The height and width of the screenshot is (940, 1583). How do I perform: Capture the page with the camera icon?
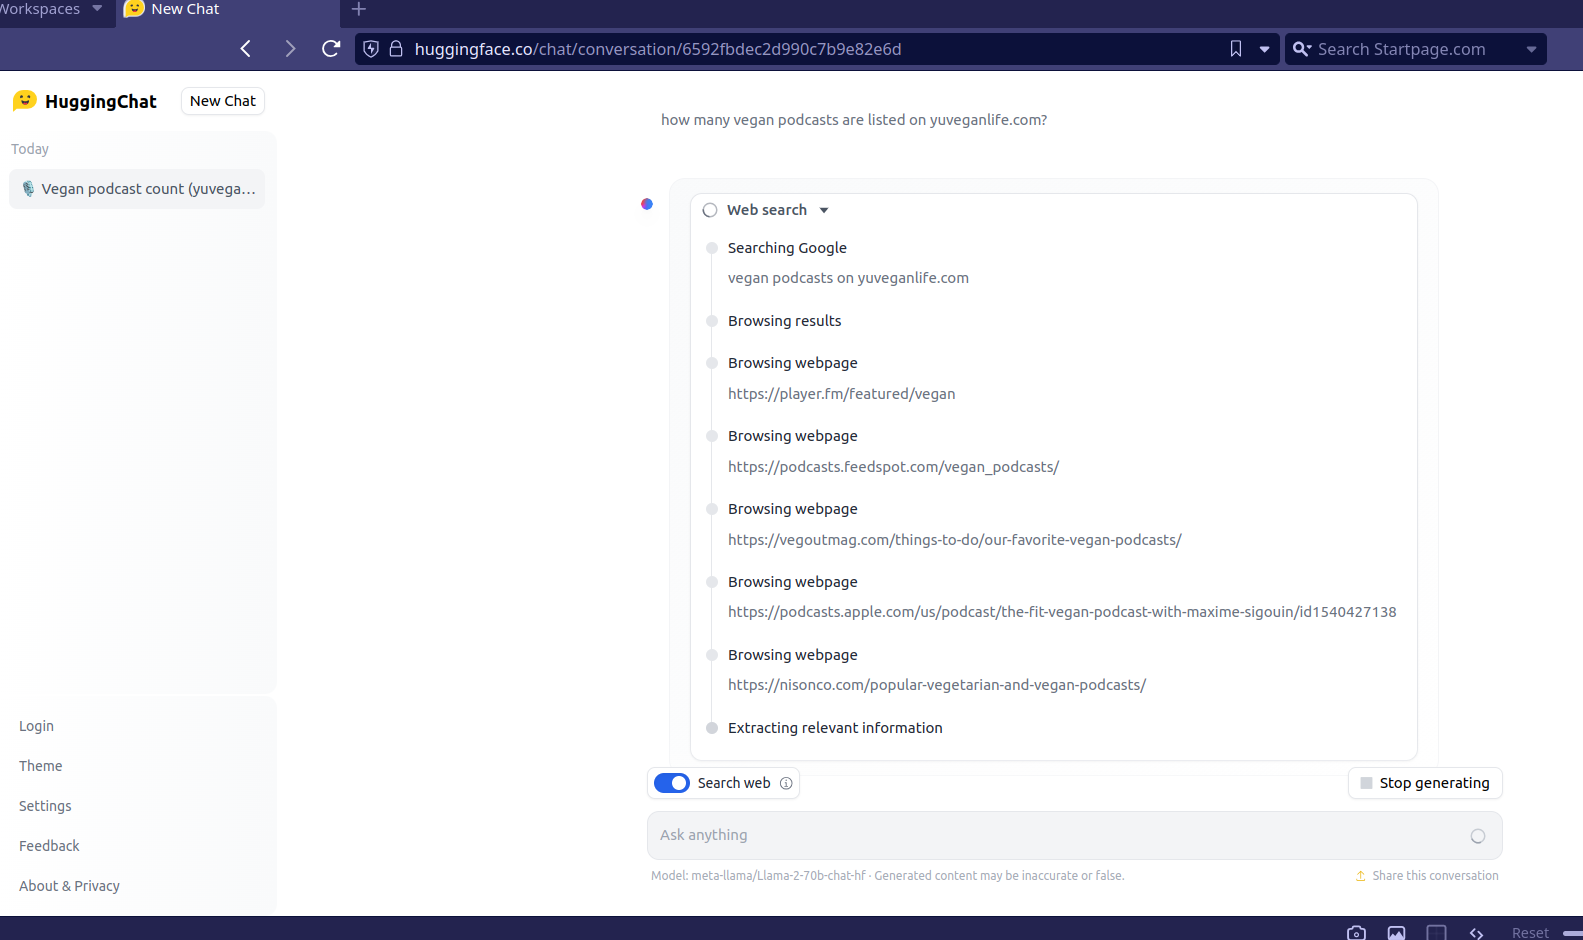click(1356, 932)
